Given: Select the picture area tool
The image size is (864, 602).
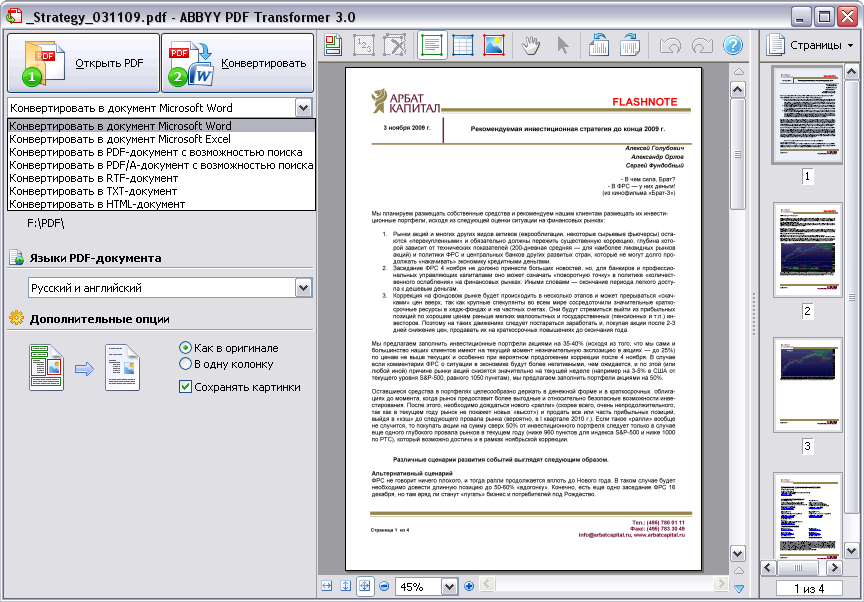Looking at the screenshot, I should pyautogui.click(x=494, y=45).
